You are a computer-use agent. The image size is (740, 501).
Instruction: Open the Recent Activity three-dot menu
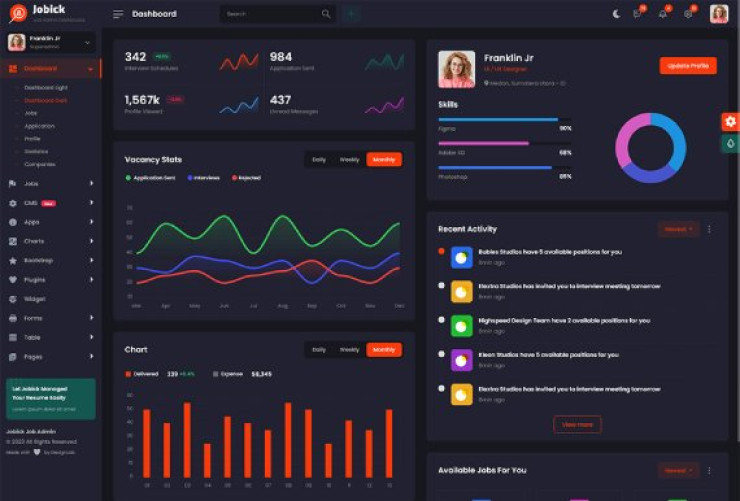[710, 229]
